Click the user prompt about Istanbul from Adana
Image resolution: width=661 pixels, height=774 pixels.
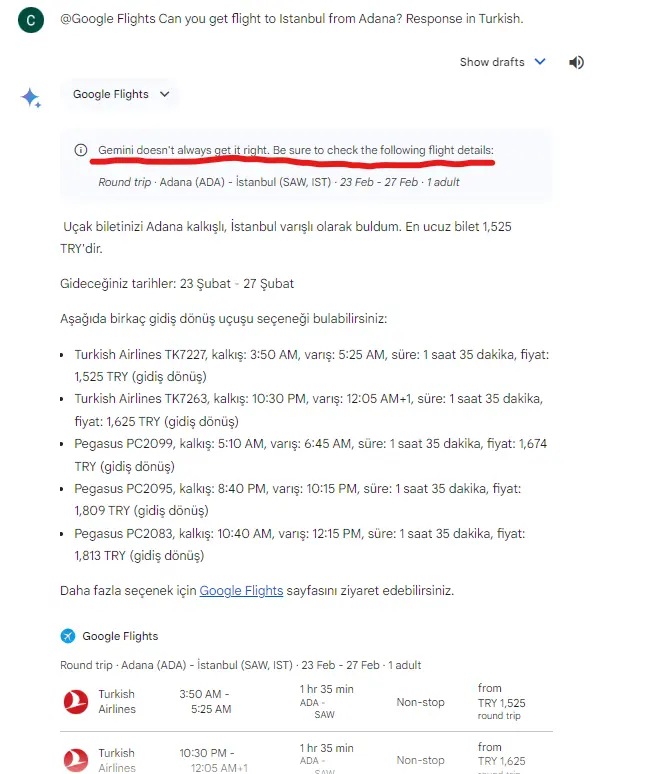pos(291,19)
